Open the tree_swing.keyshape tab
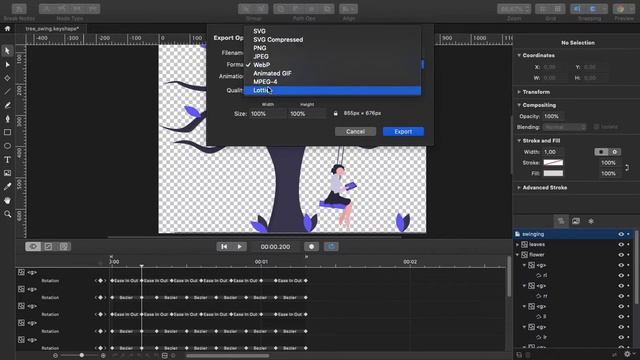Screen dimensions: 640x360 click(52, 29)
